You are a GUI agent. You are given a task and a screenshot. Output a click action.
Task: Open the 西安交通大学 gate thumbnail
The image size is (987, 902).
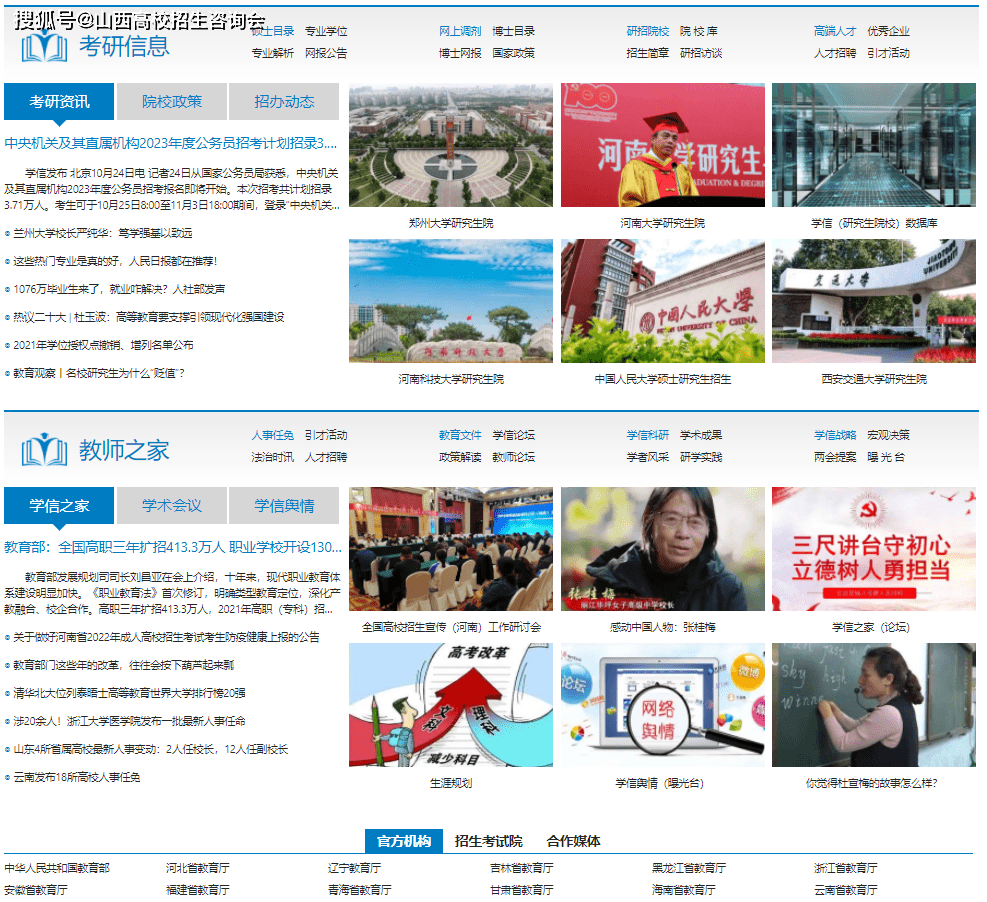[874, 301]
